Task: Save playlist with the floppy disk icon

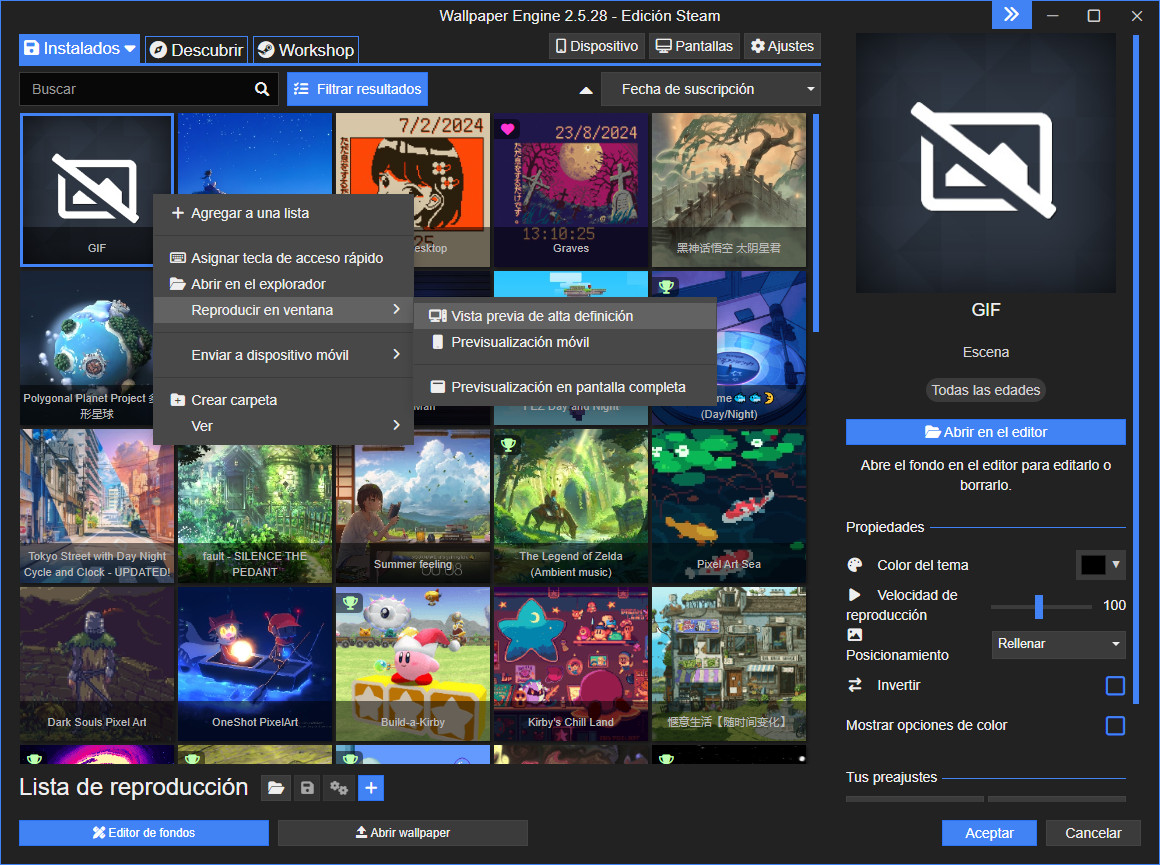Action: (307, 788)
